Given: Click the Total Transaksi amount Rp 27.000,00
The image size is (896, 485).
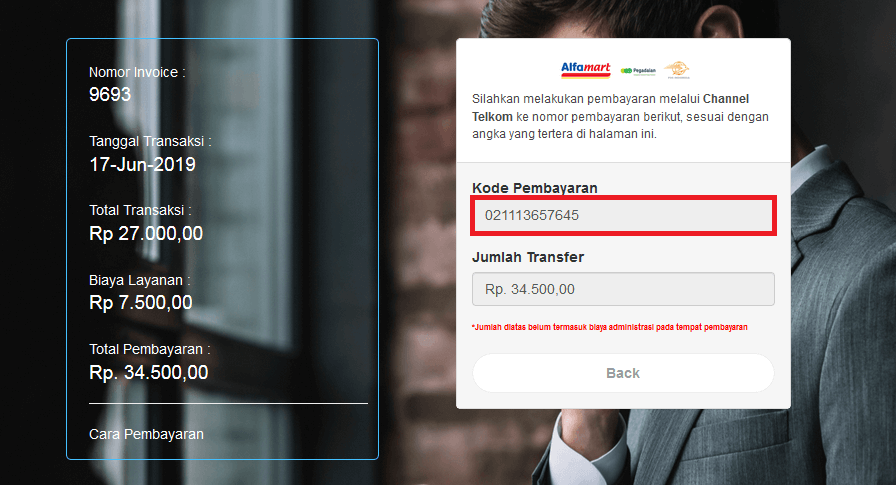Looking at the screenshot, I should pyautogui.click(x=146, y=234).
